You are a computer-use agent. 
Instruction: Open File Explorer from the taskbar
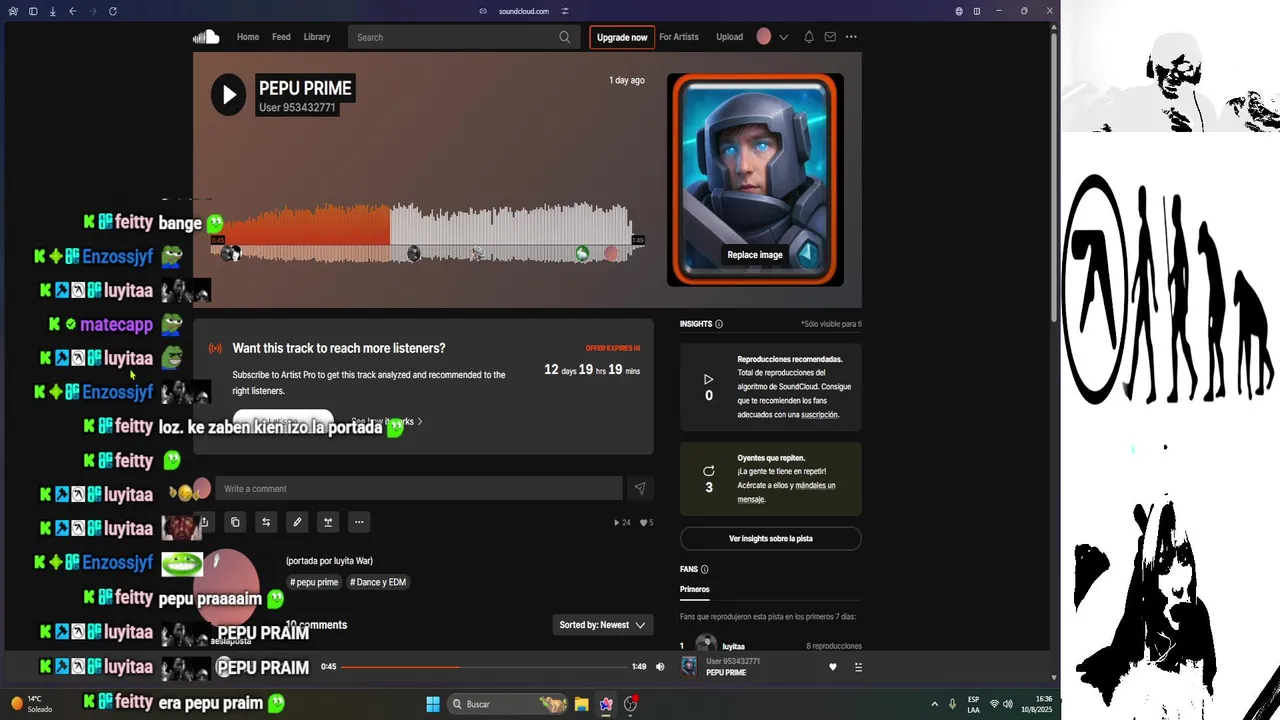[x=581, y=704]
